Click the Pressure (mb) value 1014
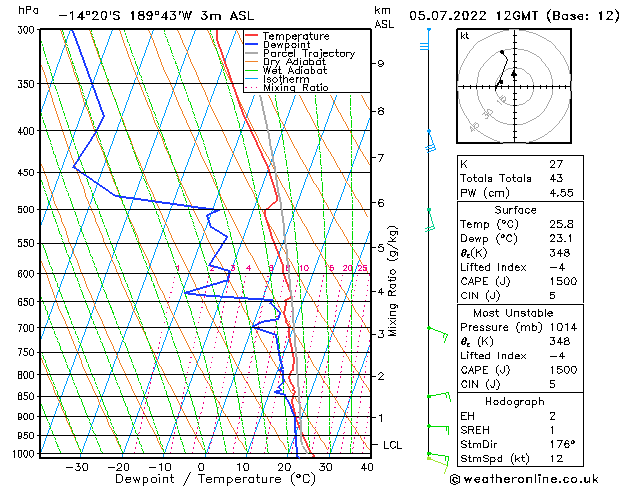 click(563, 327)
